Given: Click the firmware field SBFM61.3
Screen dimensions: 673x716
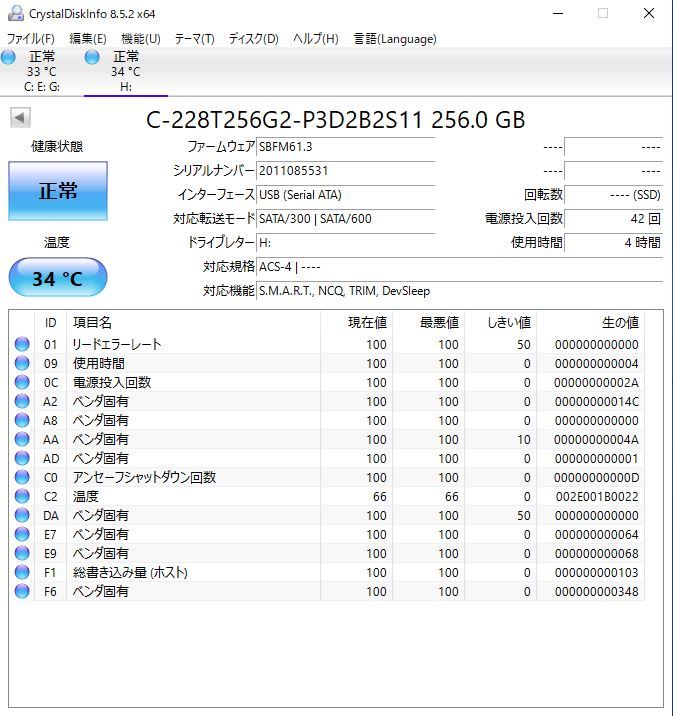Looking at the screenshot, I should click(345, 147).
